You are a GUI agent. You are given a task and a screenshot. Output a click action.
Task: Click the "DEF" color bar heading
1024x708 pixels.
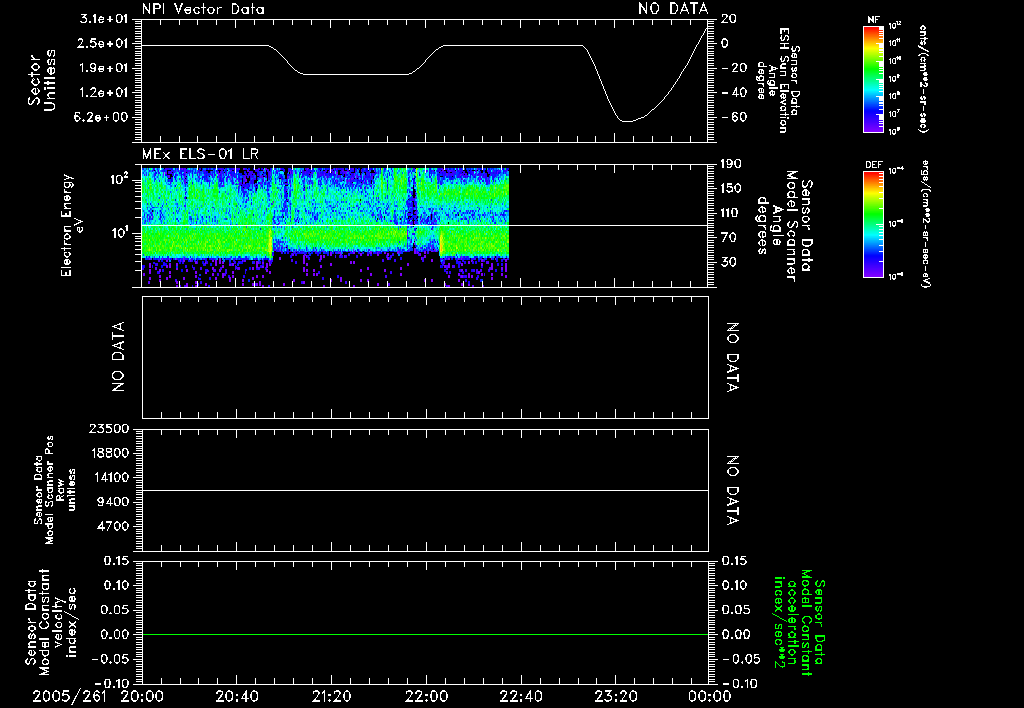874,165
